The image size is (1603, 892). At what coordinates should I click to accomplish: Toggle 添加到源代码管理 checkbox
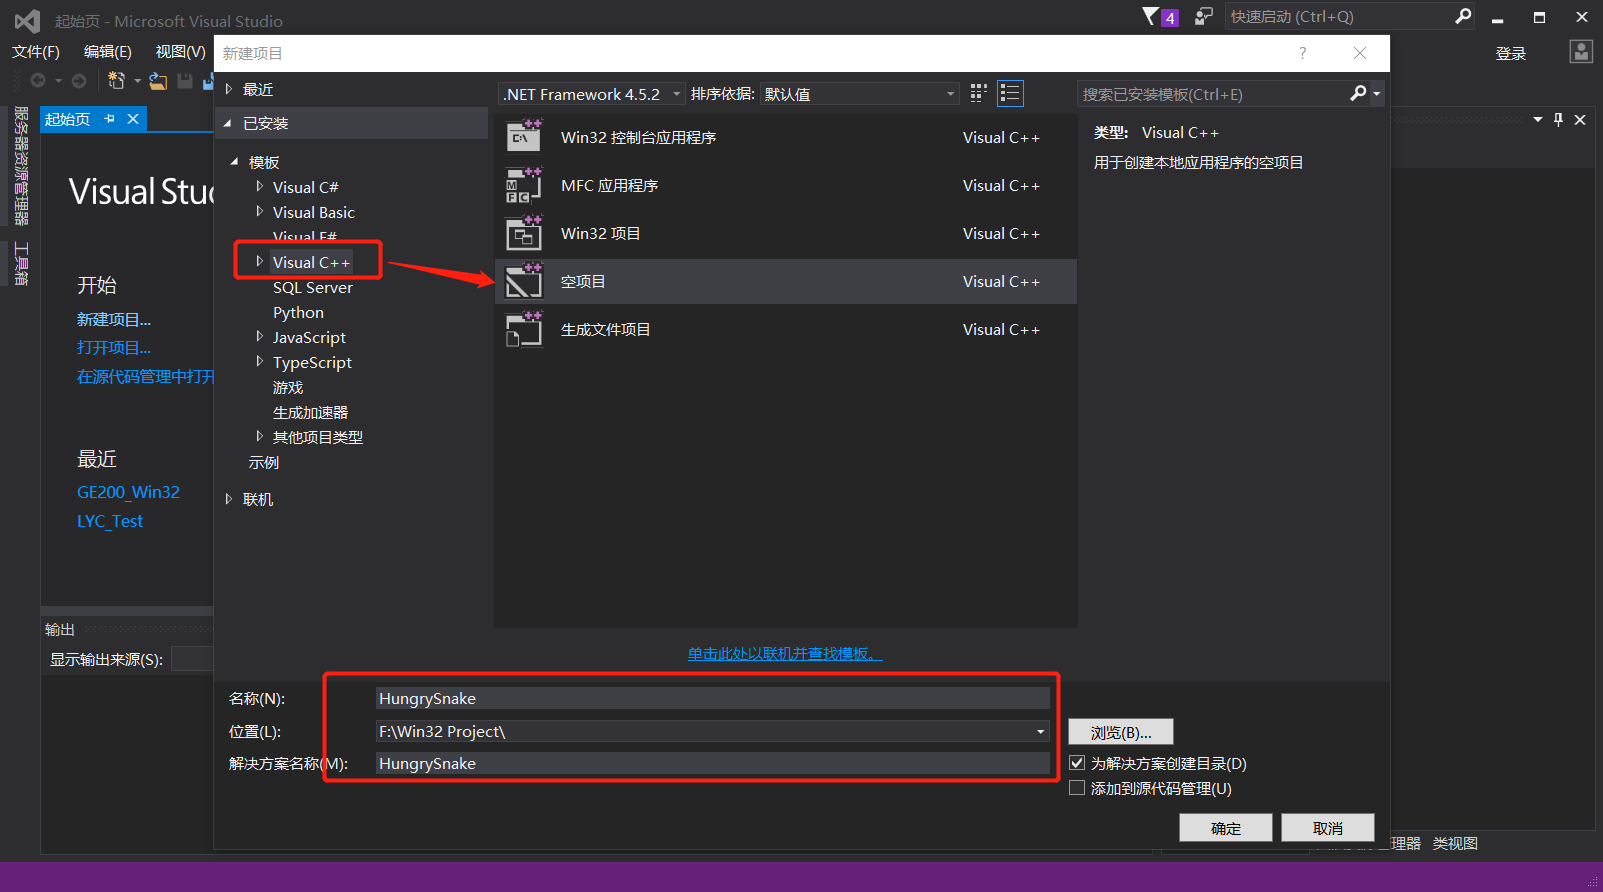[x=1077, y=788]
